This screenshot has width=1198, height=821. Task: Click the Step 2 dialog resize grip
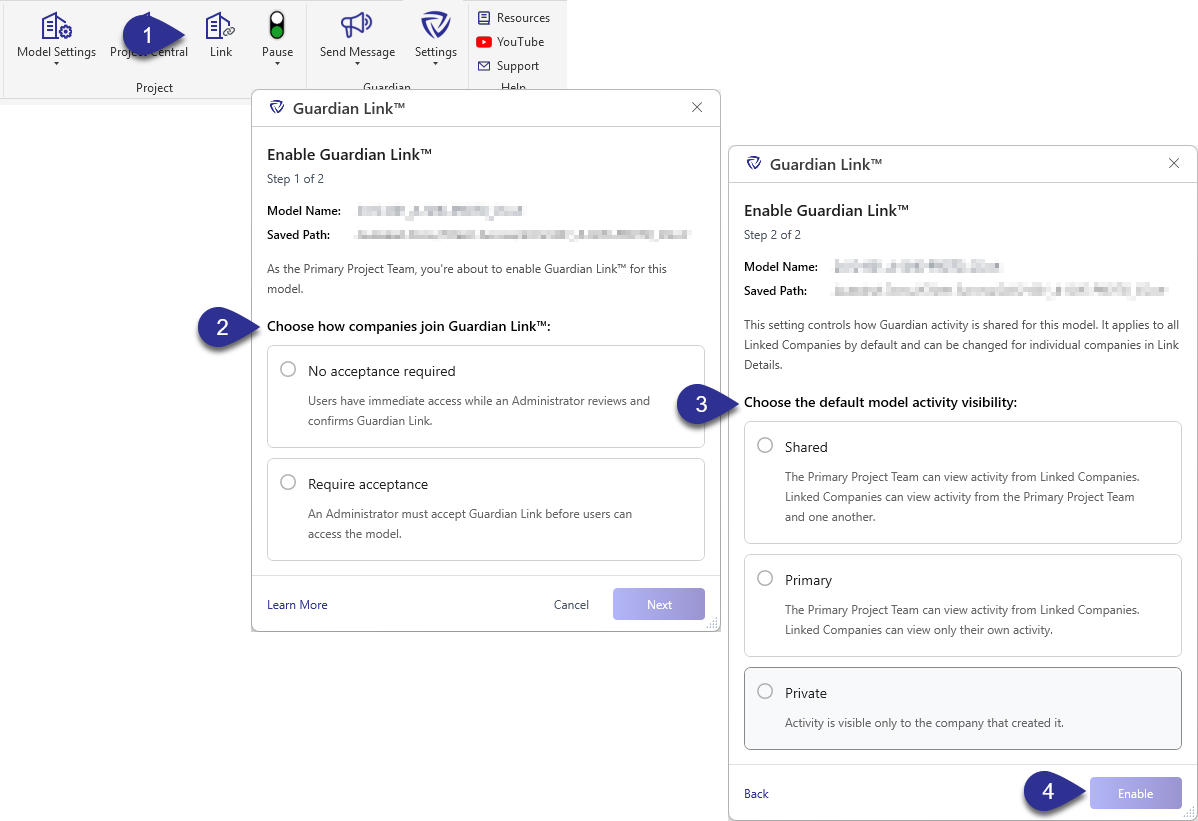[1190, 813]
